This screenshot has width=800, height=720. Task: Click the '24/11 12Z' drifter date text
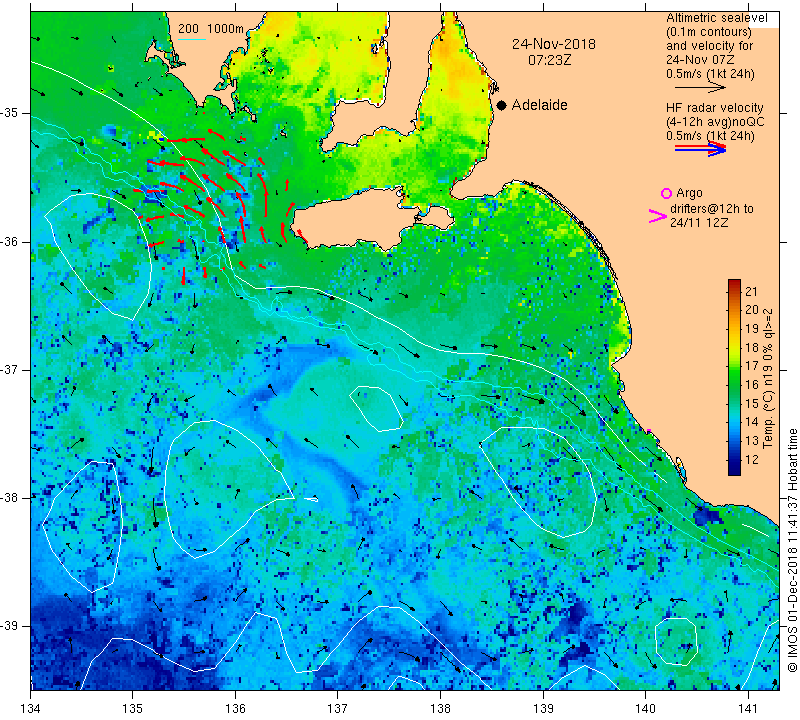(698, 223)
